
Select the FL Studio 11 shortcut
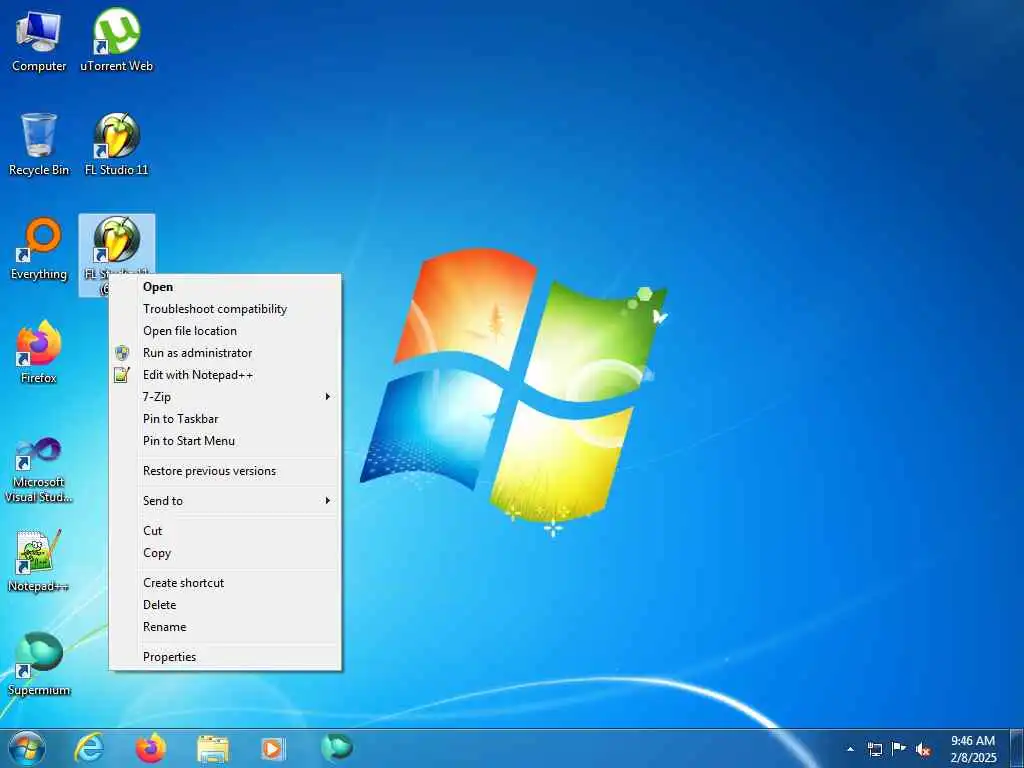(116, 145)
